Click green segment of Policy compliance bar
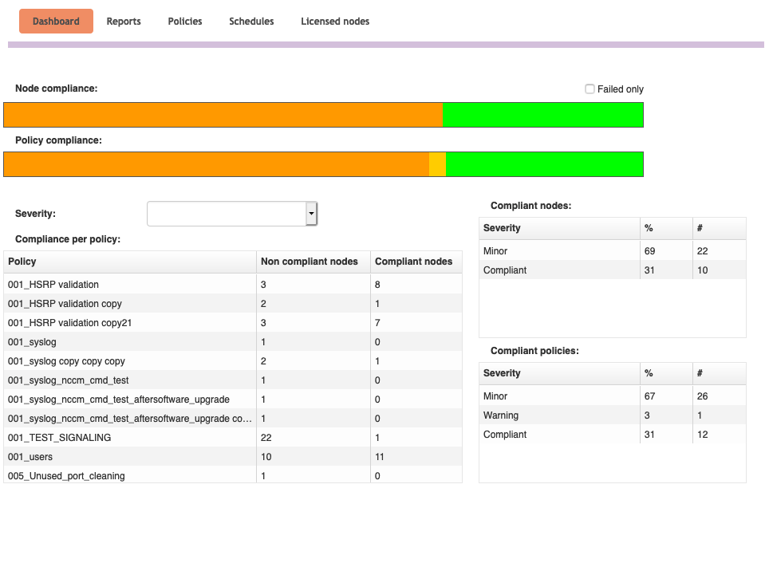 (x=544, y=164)
